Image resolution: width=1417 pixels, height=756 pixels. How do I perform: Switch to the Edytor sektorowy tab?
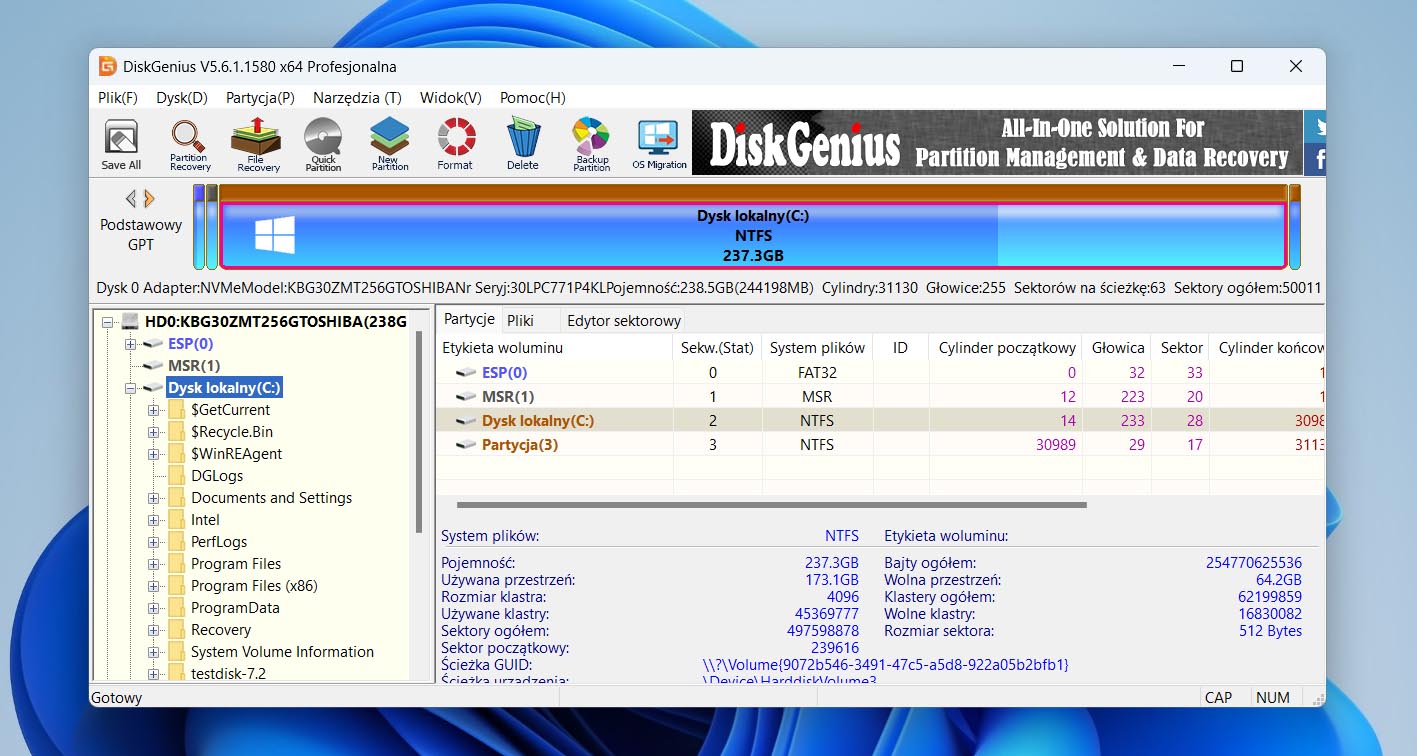pyautogui.click(x=624, y=321)
